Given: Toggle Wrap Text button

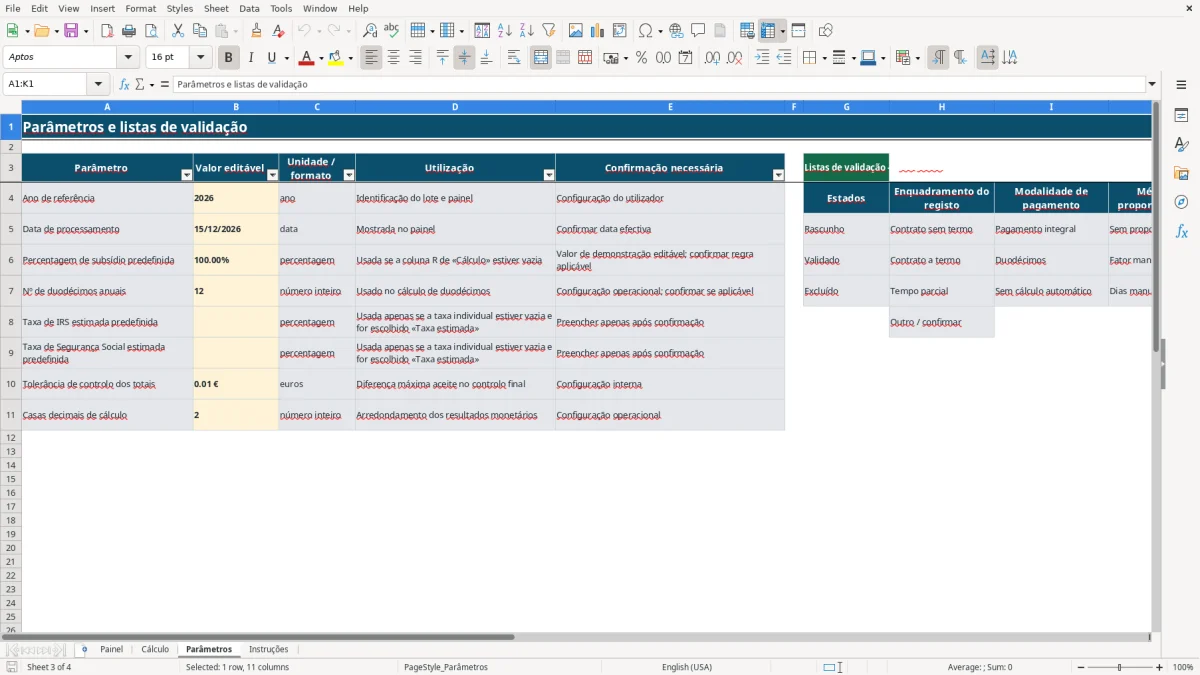Looking at the screenshot, I should point(514,58).
